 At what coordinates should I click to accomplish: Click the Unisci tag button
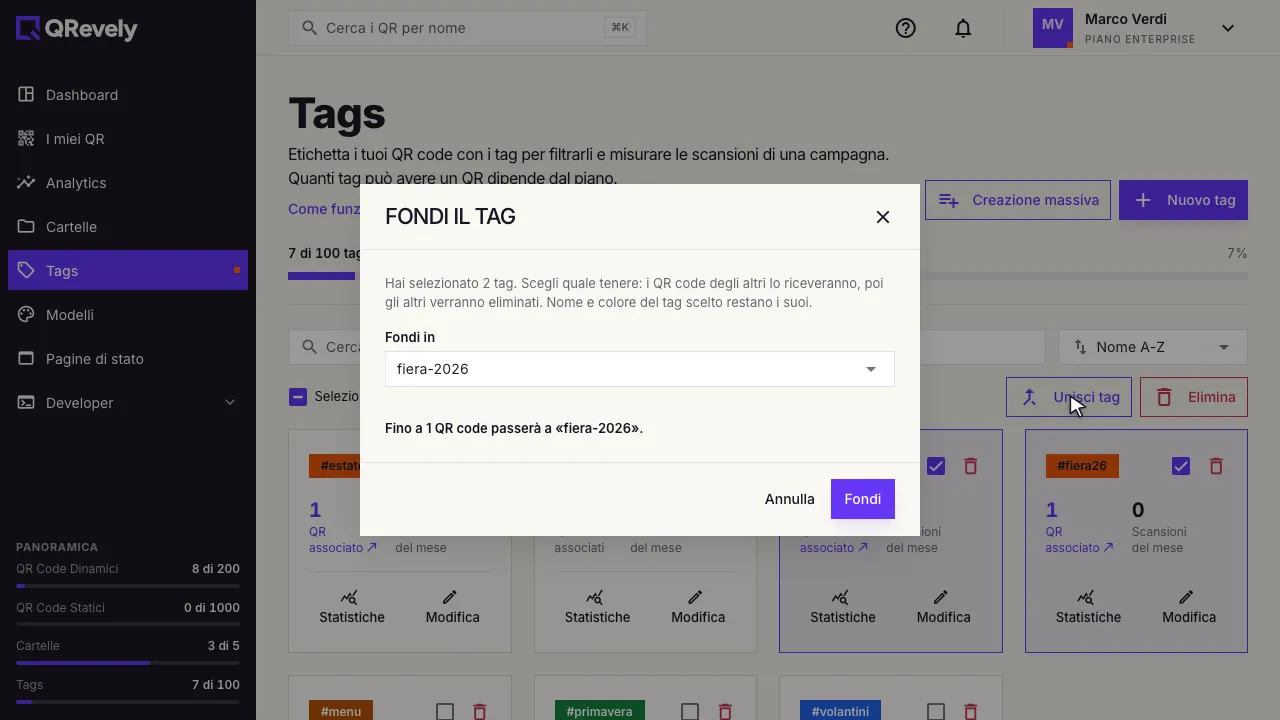[1069, 397]
